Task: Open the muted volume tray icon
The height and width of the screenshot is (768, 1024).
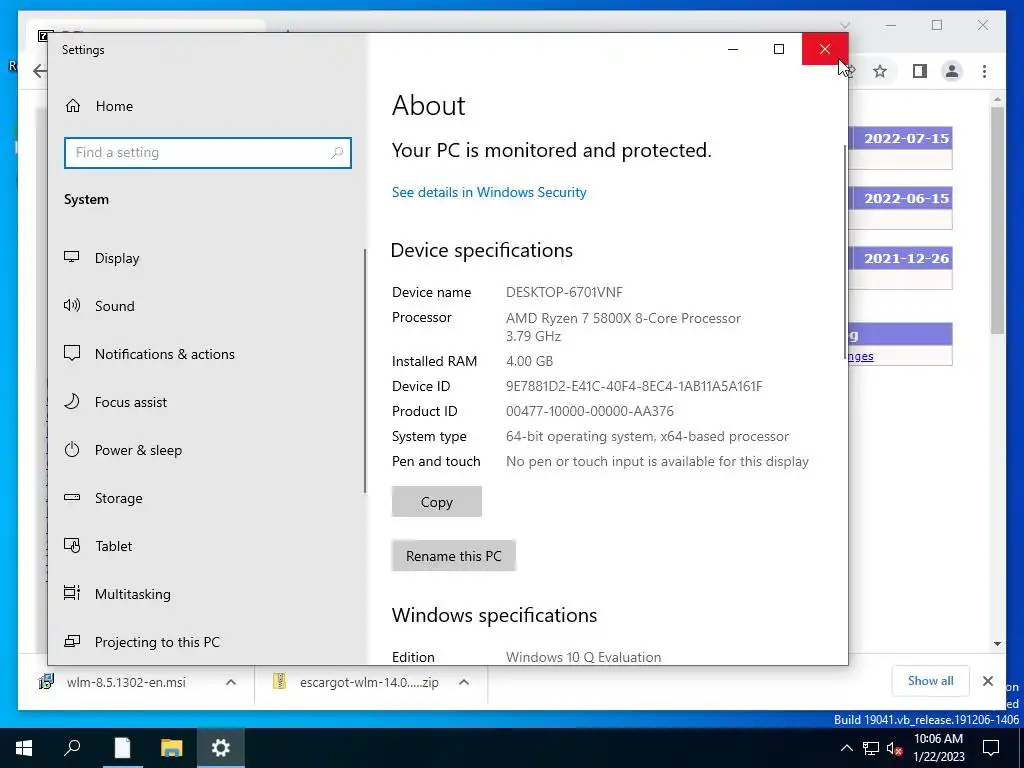Action: (x=895, y=748)
